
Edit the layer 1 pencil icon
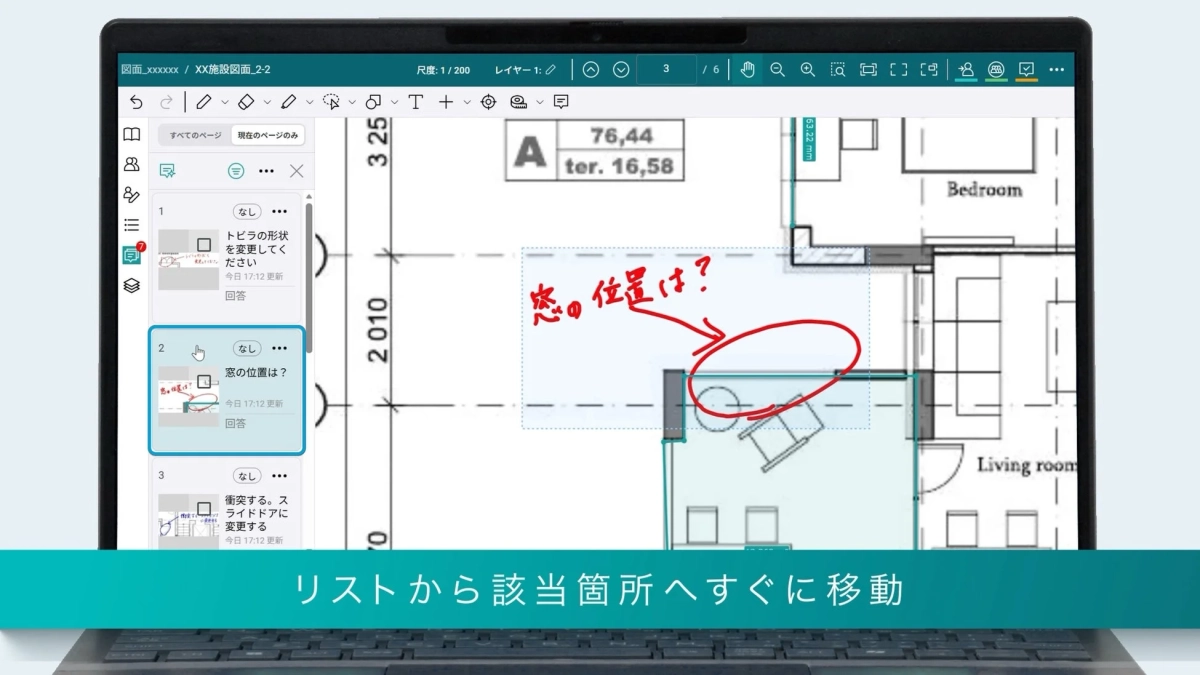coord(551,70)
